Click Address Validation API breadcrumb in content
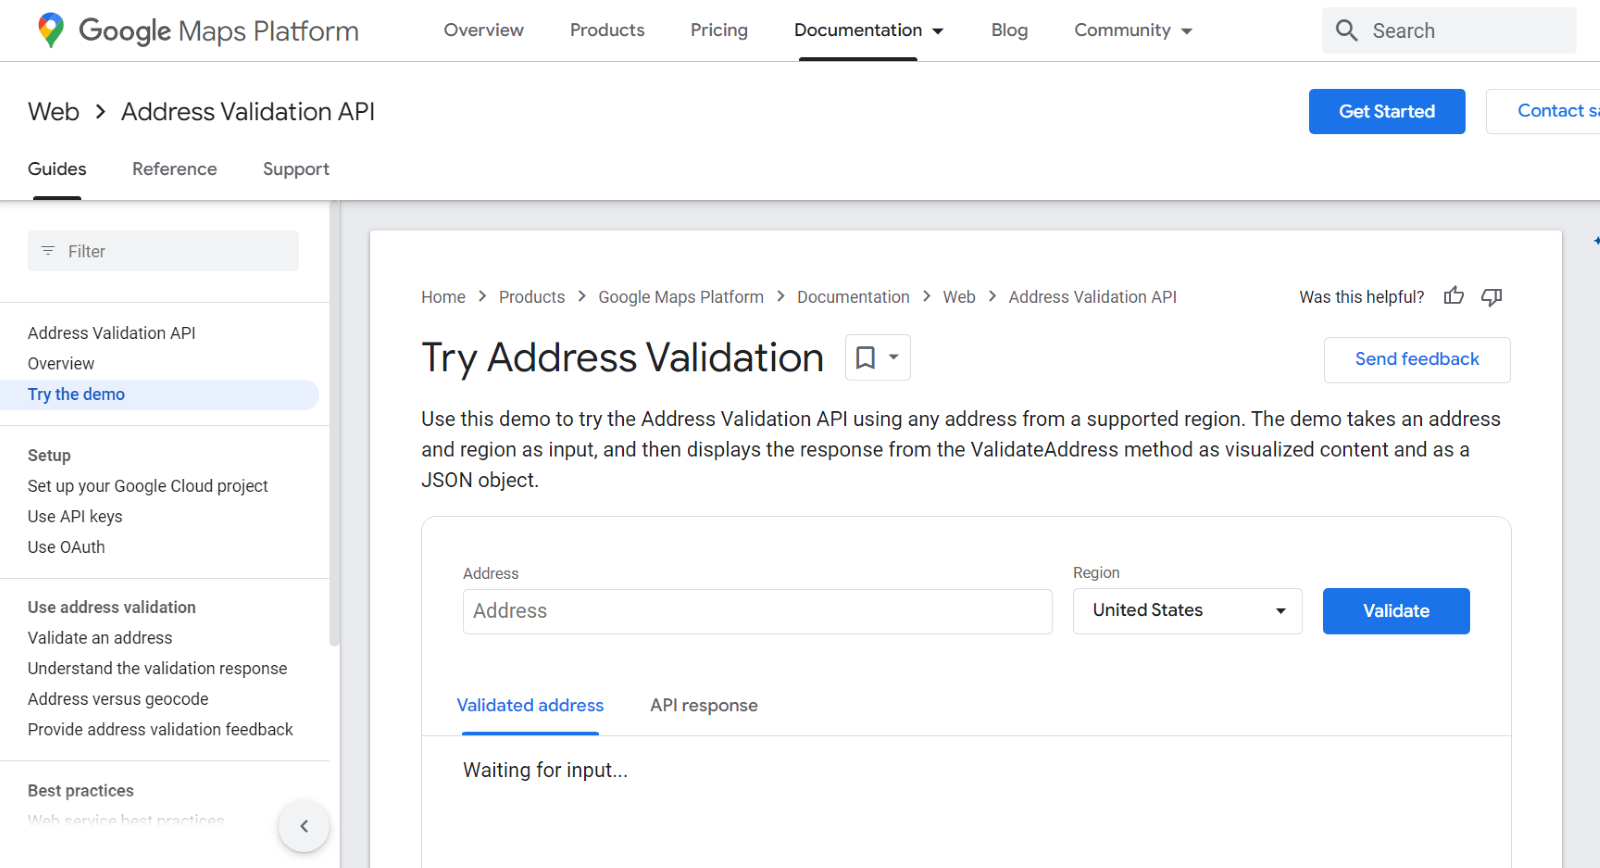The height and width of the screenshot is (868, 1600). coord(1092,297)
